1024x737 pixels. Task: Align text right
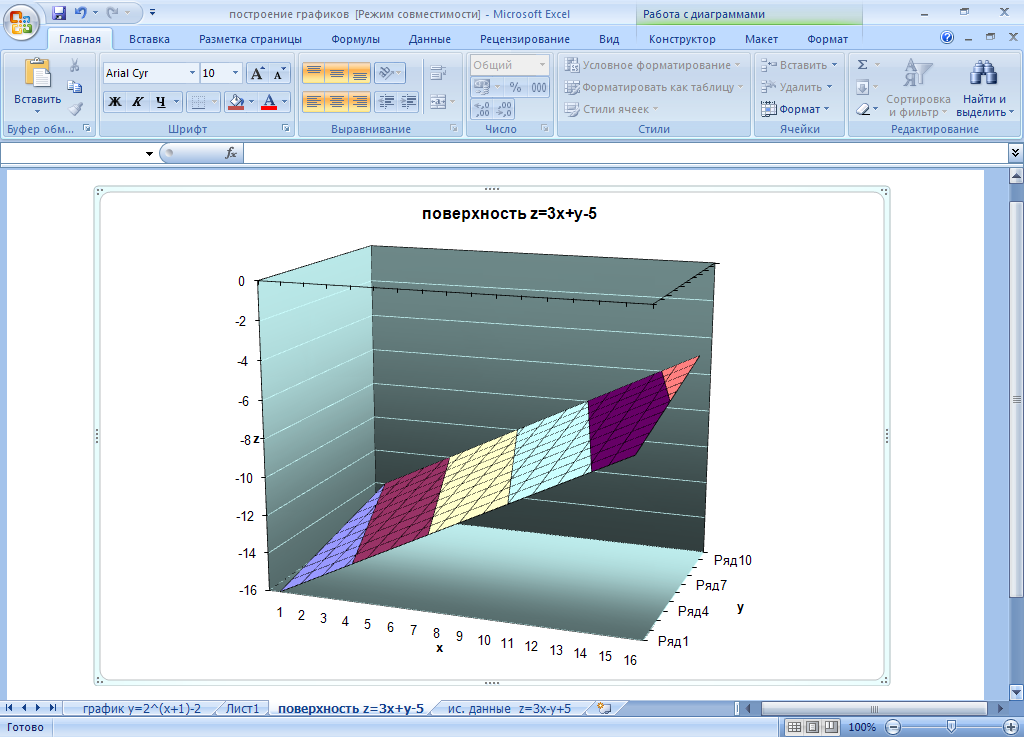click(359, 102)
